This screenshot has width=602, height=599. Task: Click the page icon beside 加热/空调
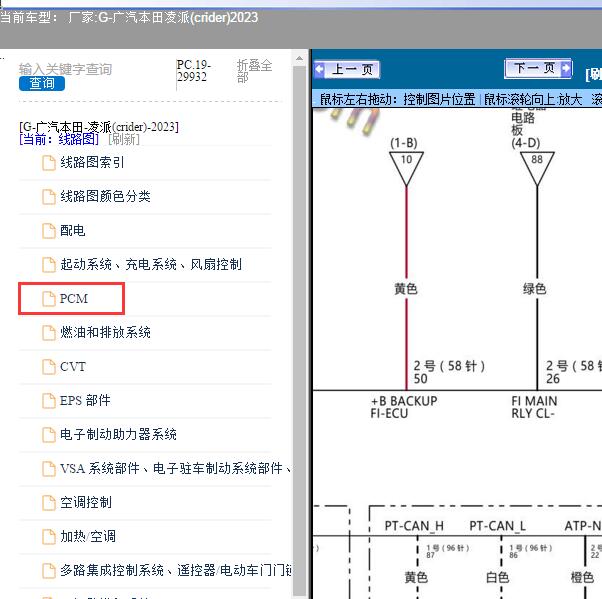coord(49,536)
